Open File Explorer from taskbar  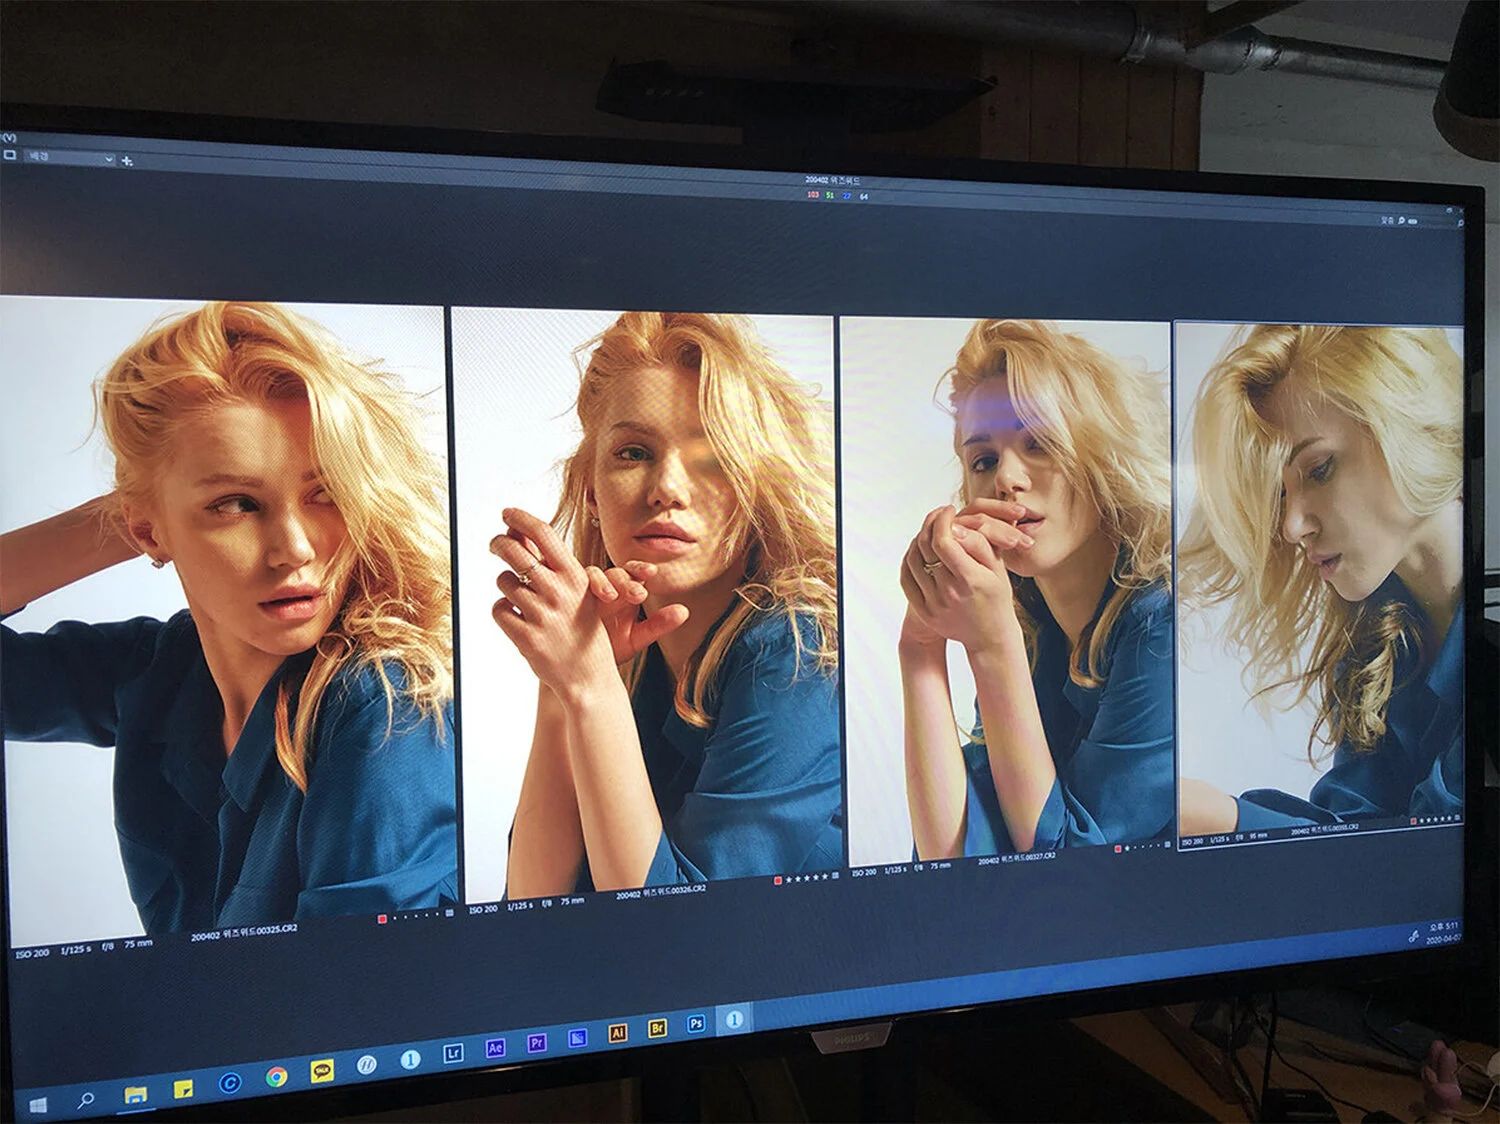point(135,1095)
